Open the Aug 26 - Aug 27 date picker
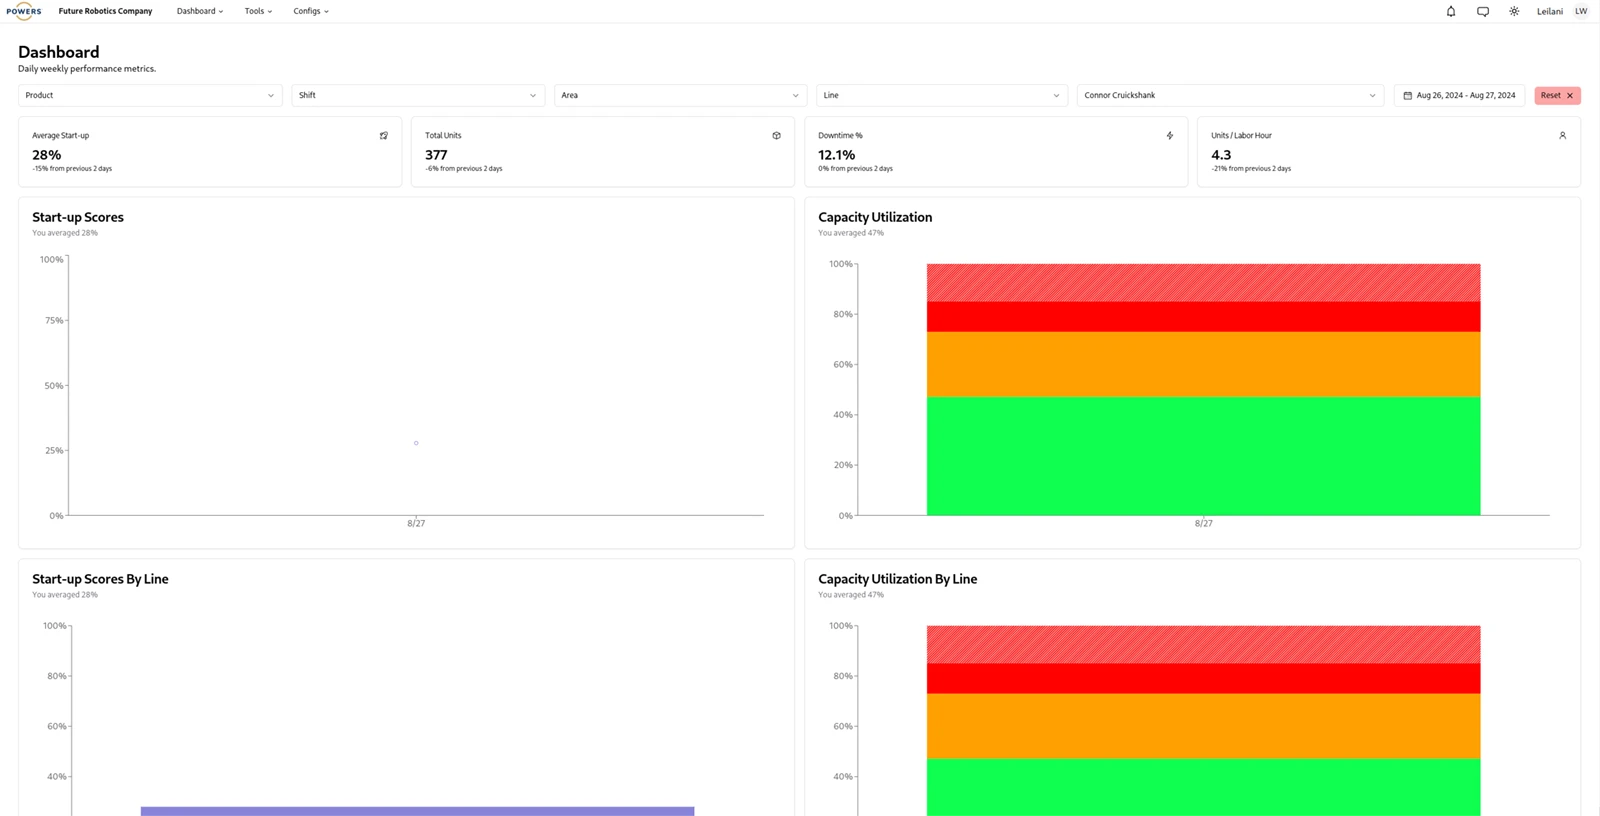Screen dimensions: 1600x816 pos(1459,96)
